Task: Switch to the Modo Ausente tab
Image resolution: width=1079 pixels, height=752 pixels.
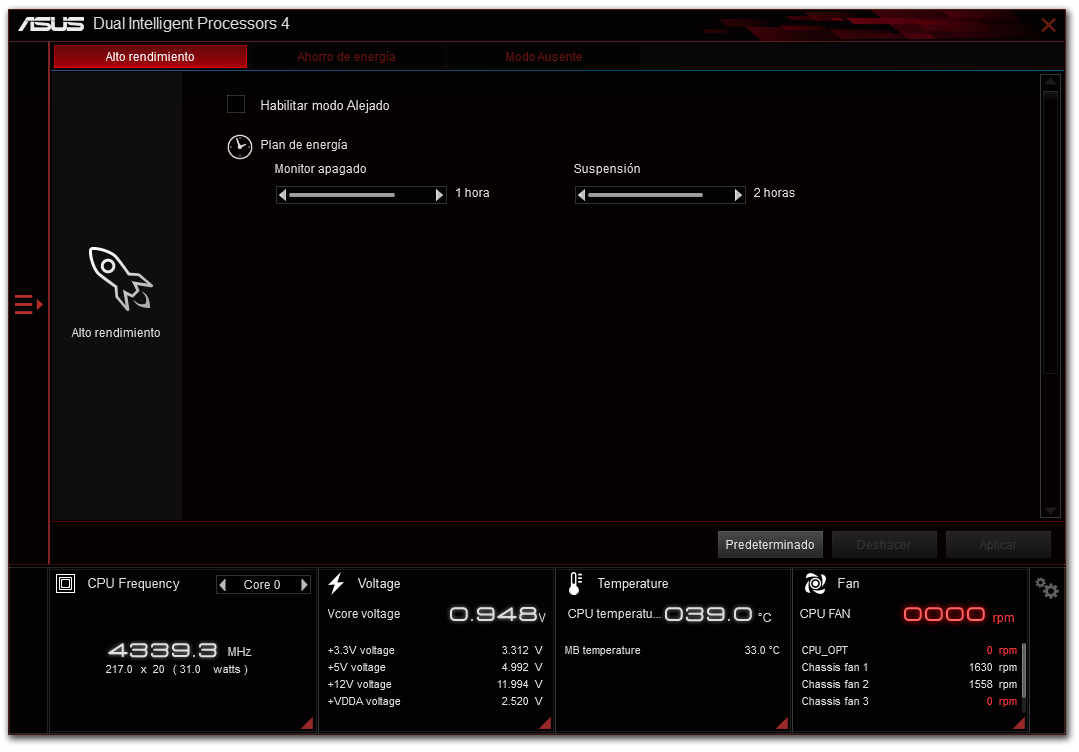Action: pyautogui.click(x=544, y=56)
